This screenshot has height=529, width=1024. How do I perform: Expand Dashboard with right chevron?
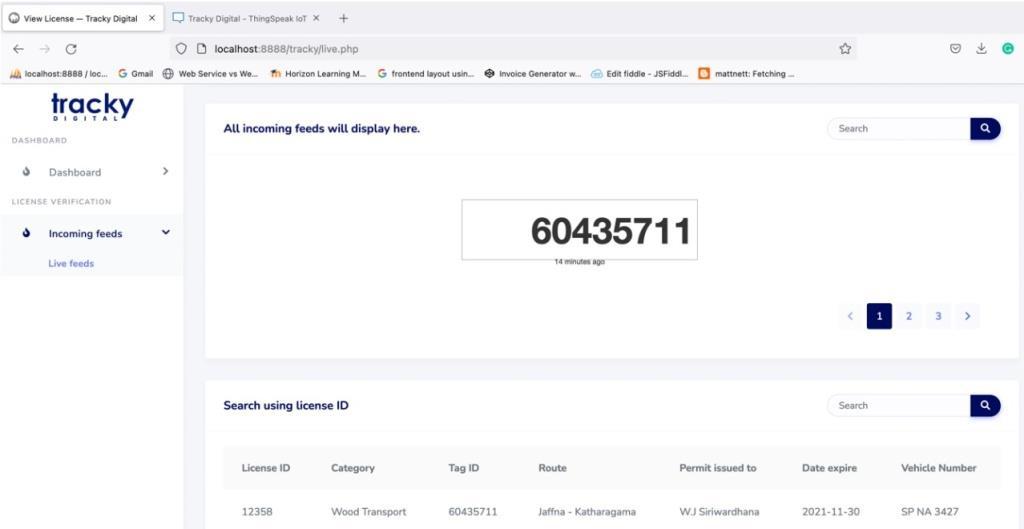point(165,171)
